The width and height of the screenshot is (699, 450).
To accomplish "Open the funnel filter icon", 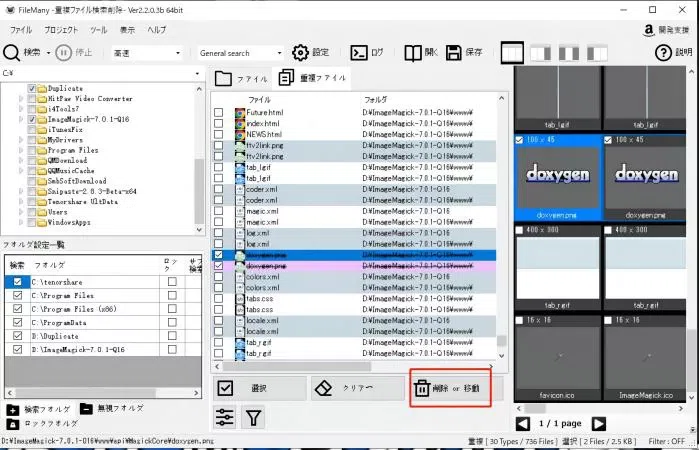I will (253, 417).
